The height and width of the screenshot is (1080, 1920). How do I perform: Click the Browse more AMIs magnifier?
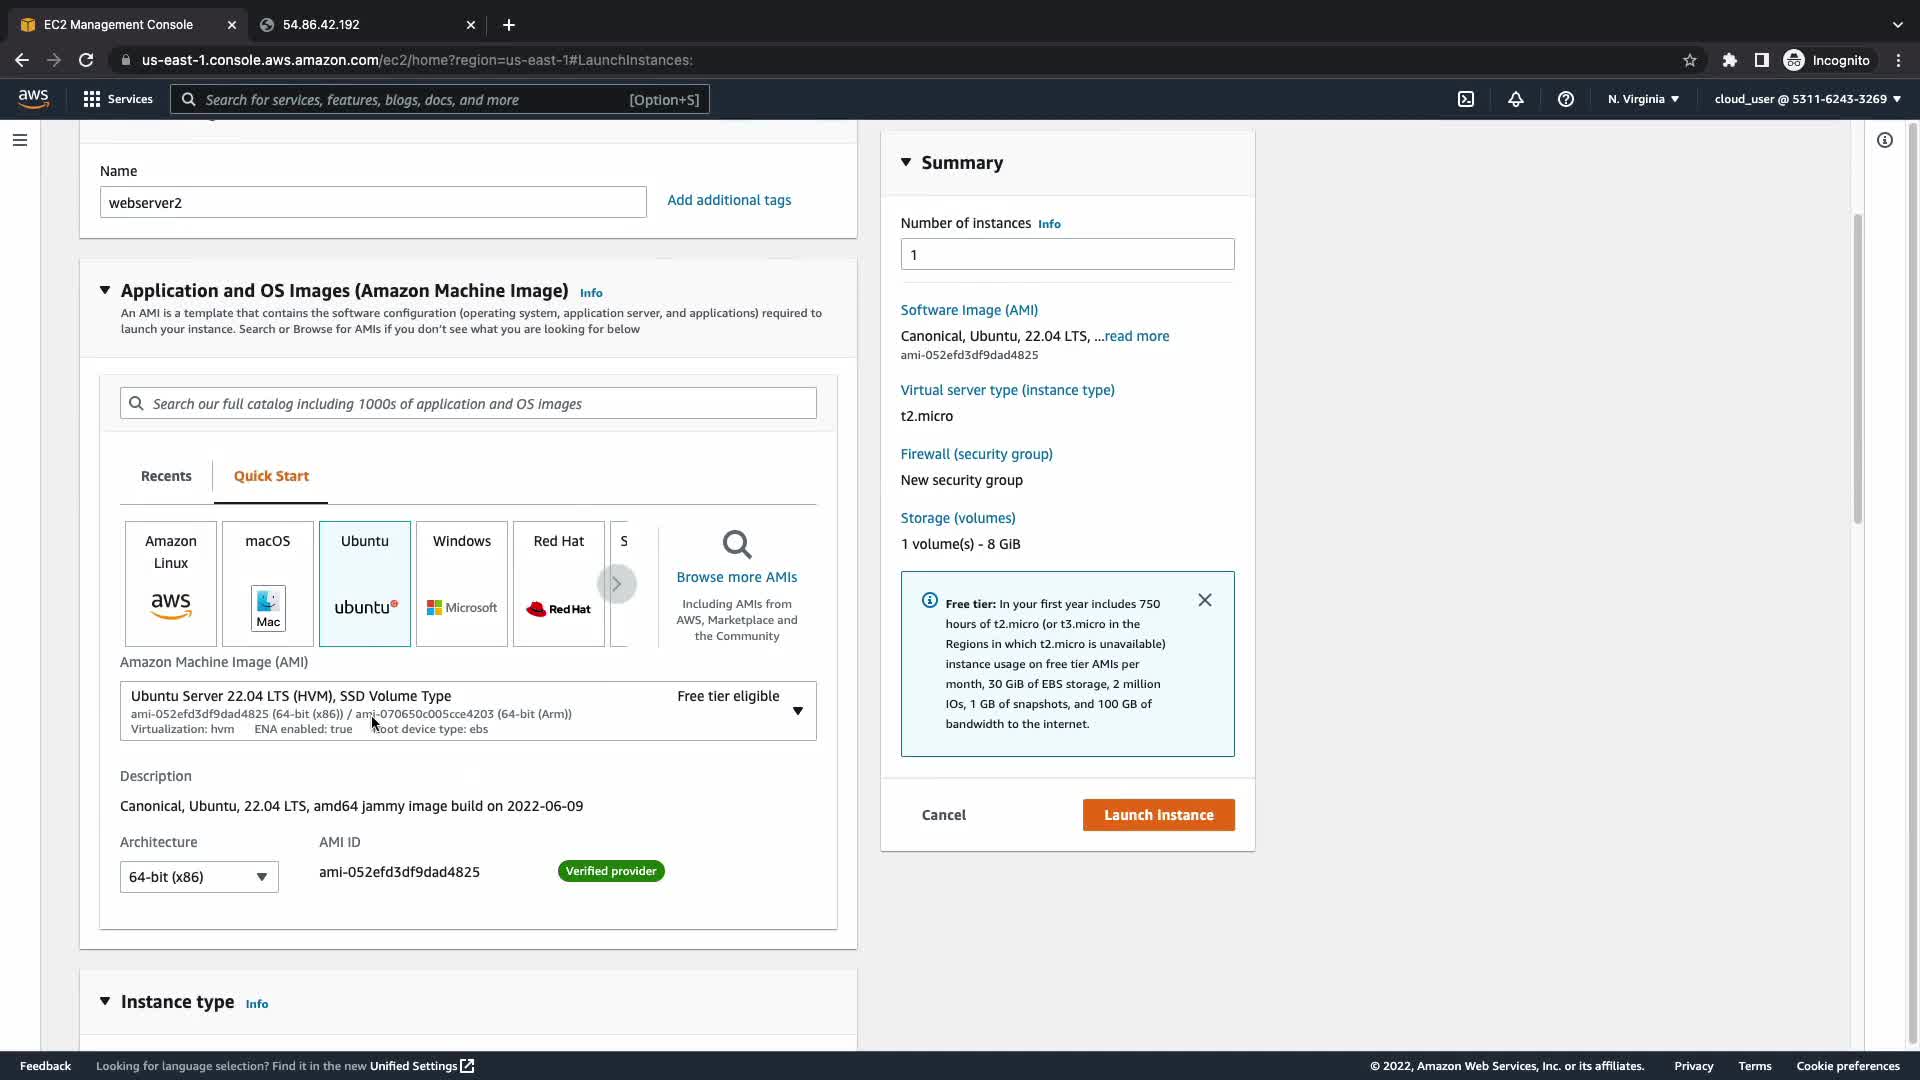tap(737, 545)
